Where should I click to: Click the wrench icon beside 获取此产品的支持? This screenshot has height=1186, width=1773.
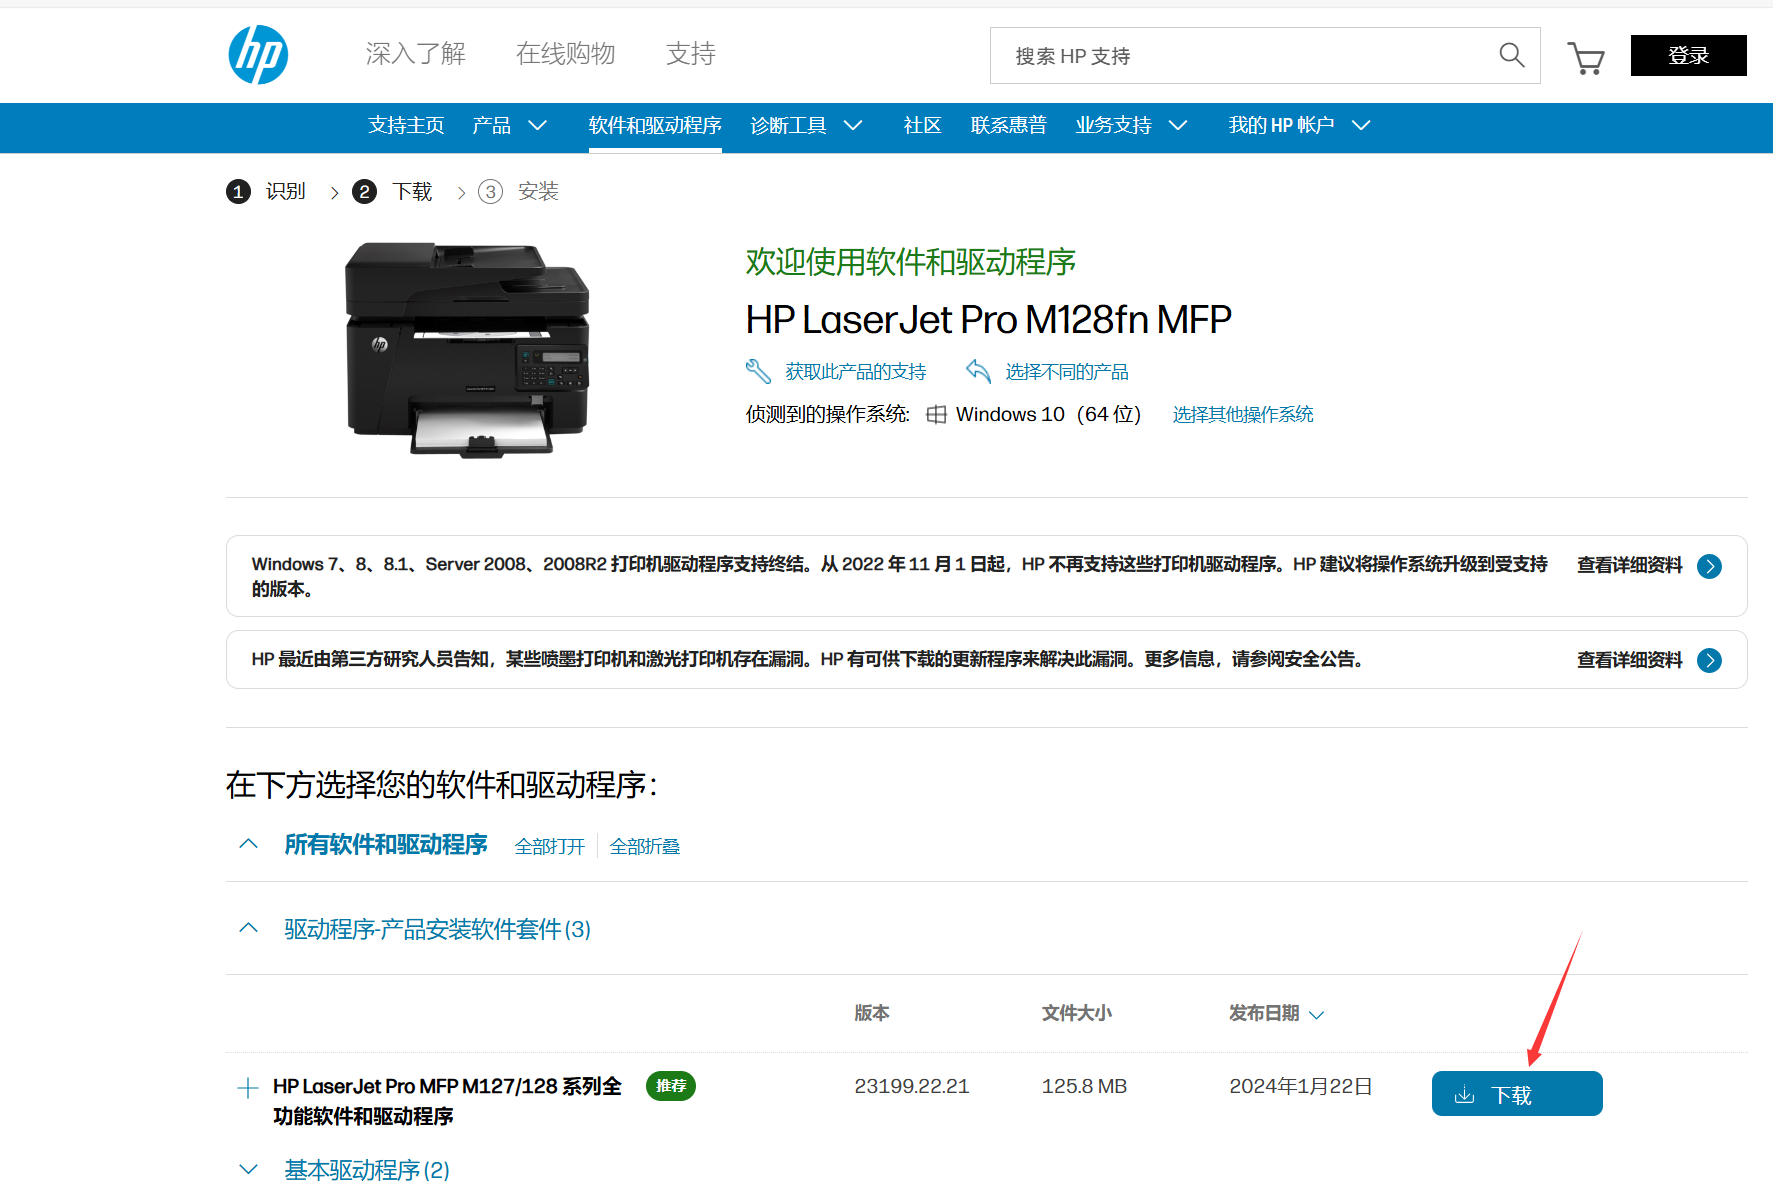point(758,371)
